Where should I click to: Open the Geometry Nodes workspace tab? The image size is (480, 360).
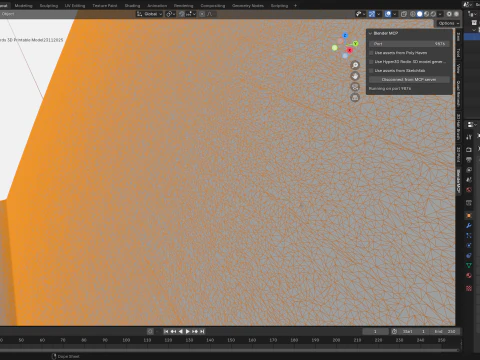248,6
